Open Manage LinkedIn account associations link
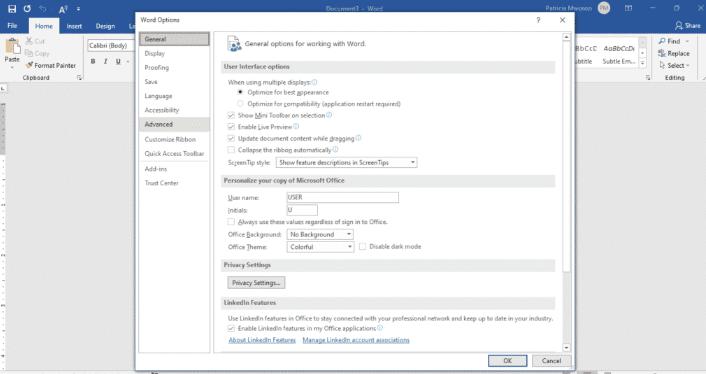This screenshot has width=706, height=374. click(x=356, y=340)
